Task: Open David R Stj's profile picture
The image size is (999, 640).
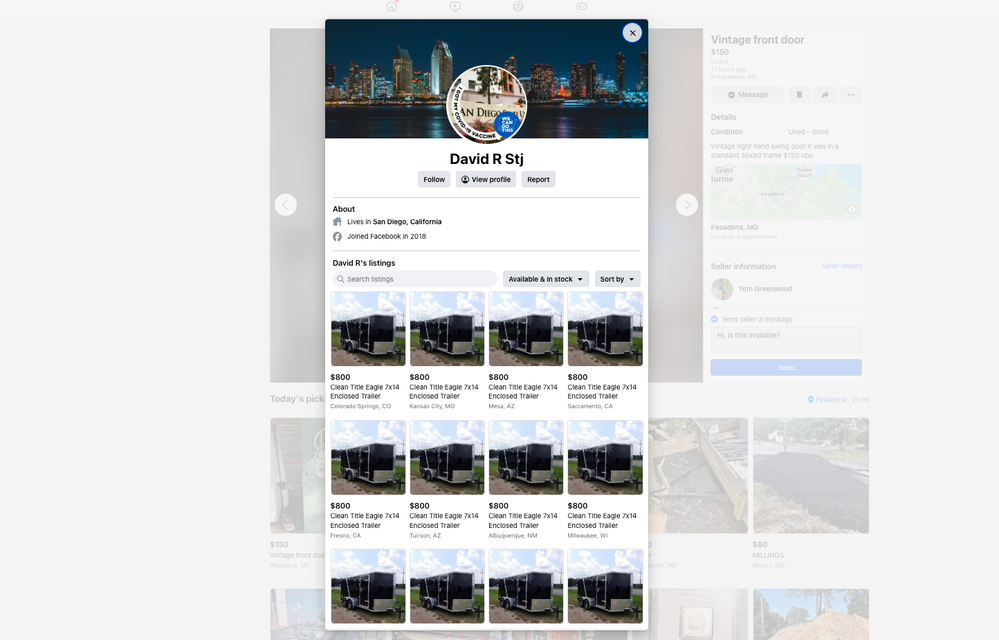Action: (x=487, y=104)
